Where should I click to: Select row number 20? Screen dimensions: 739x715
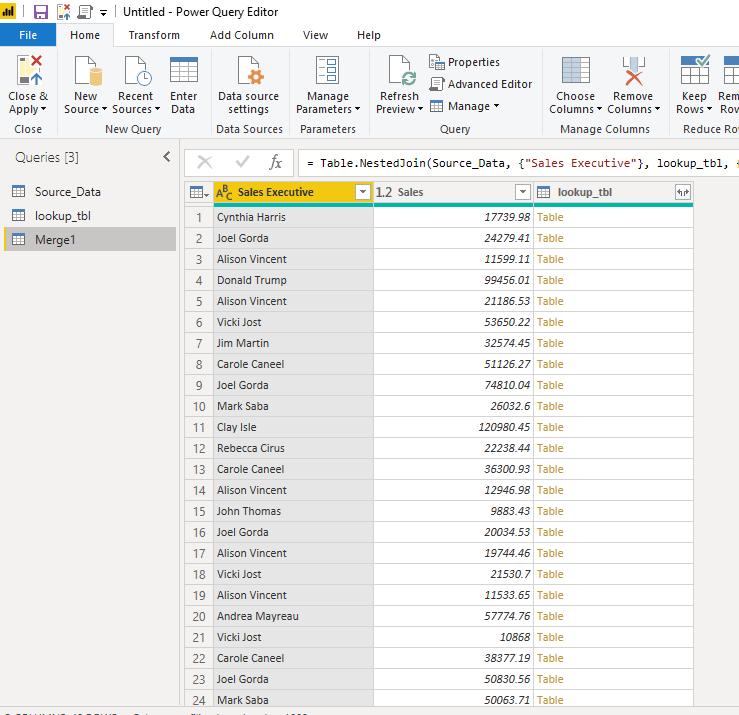tap(199, 617)
